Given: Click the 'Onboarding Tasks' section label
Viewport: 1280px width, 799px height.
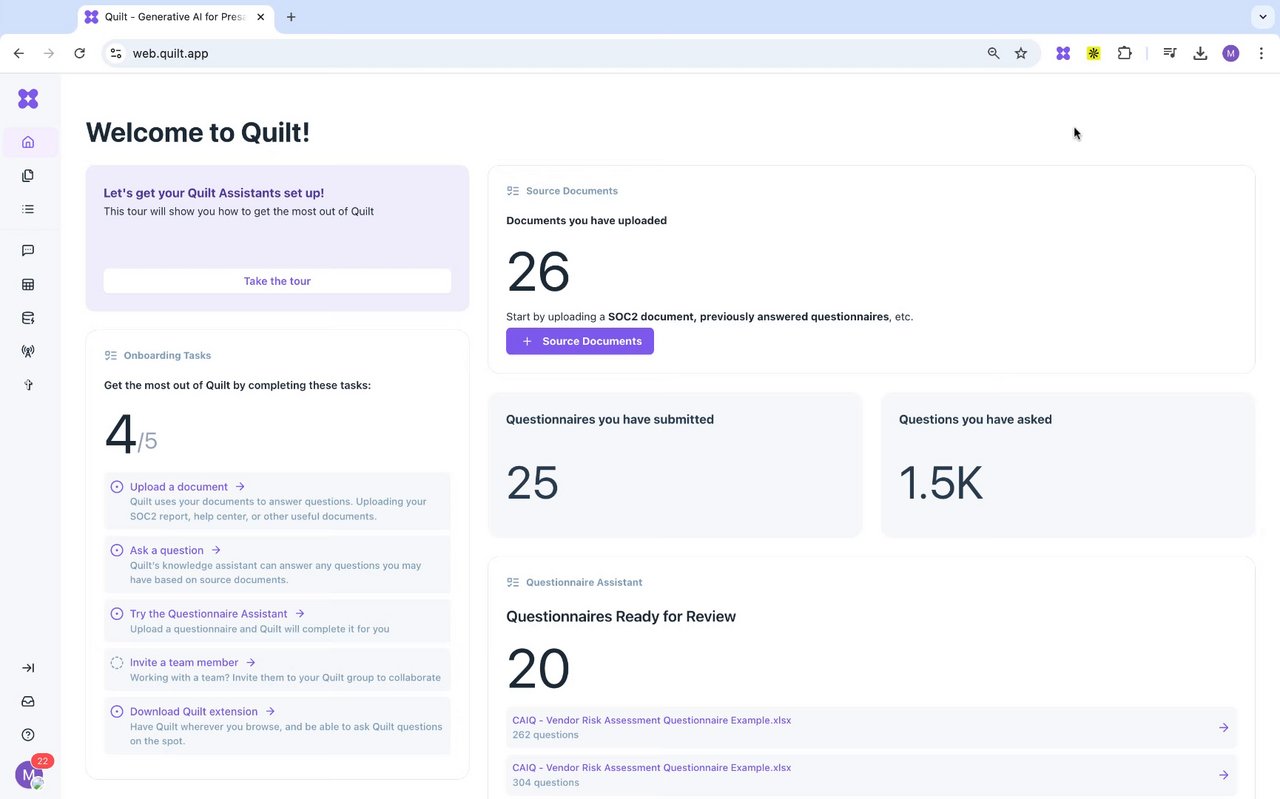Looking at the screenshot, I should (x=167, y=355).
